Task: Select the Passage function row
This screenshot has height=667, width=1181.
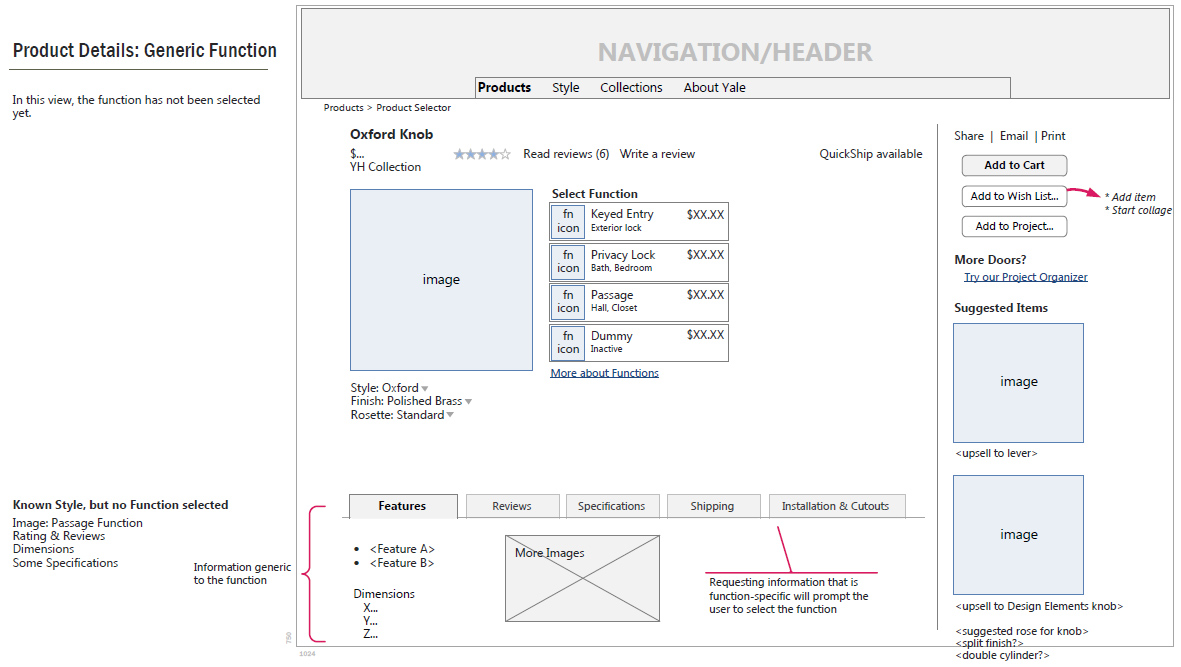Action: point(639,301)
